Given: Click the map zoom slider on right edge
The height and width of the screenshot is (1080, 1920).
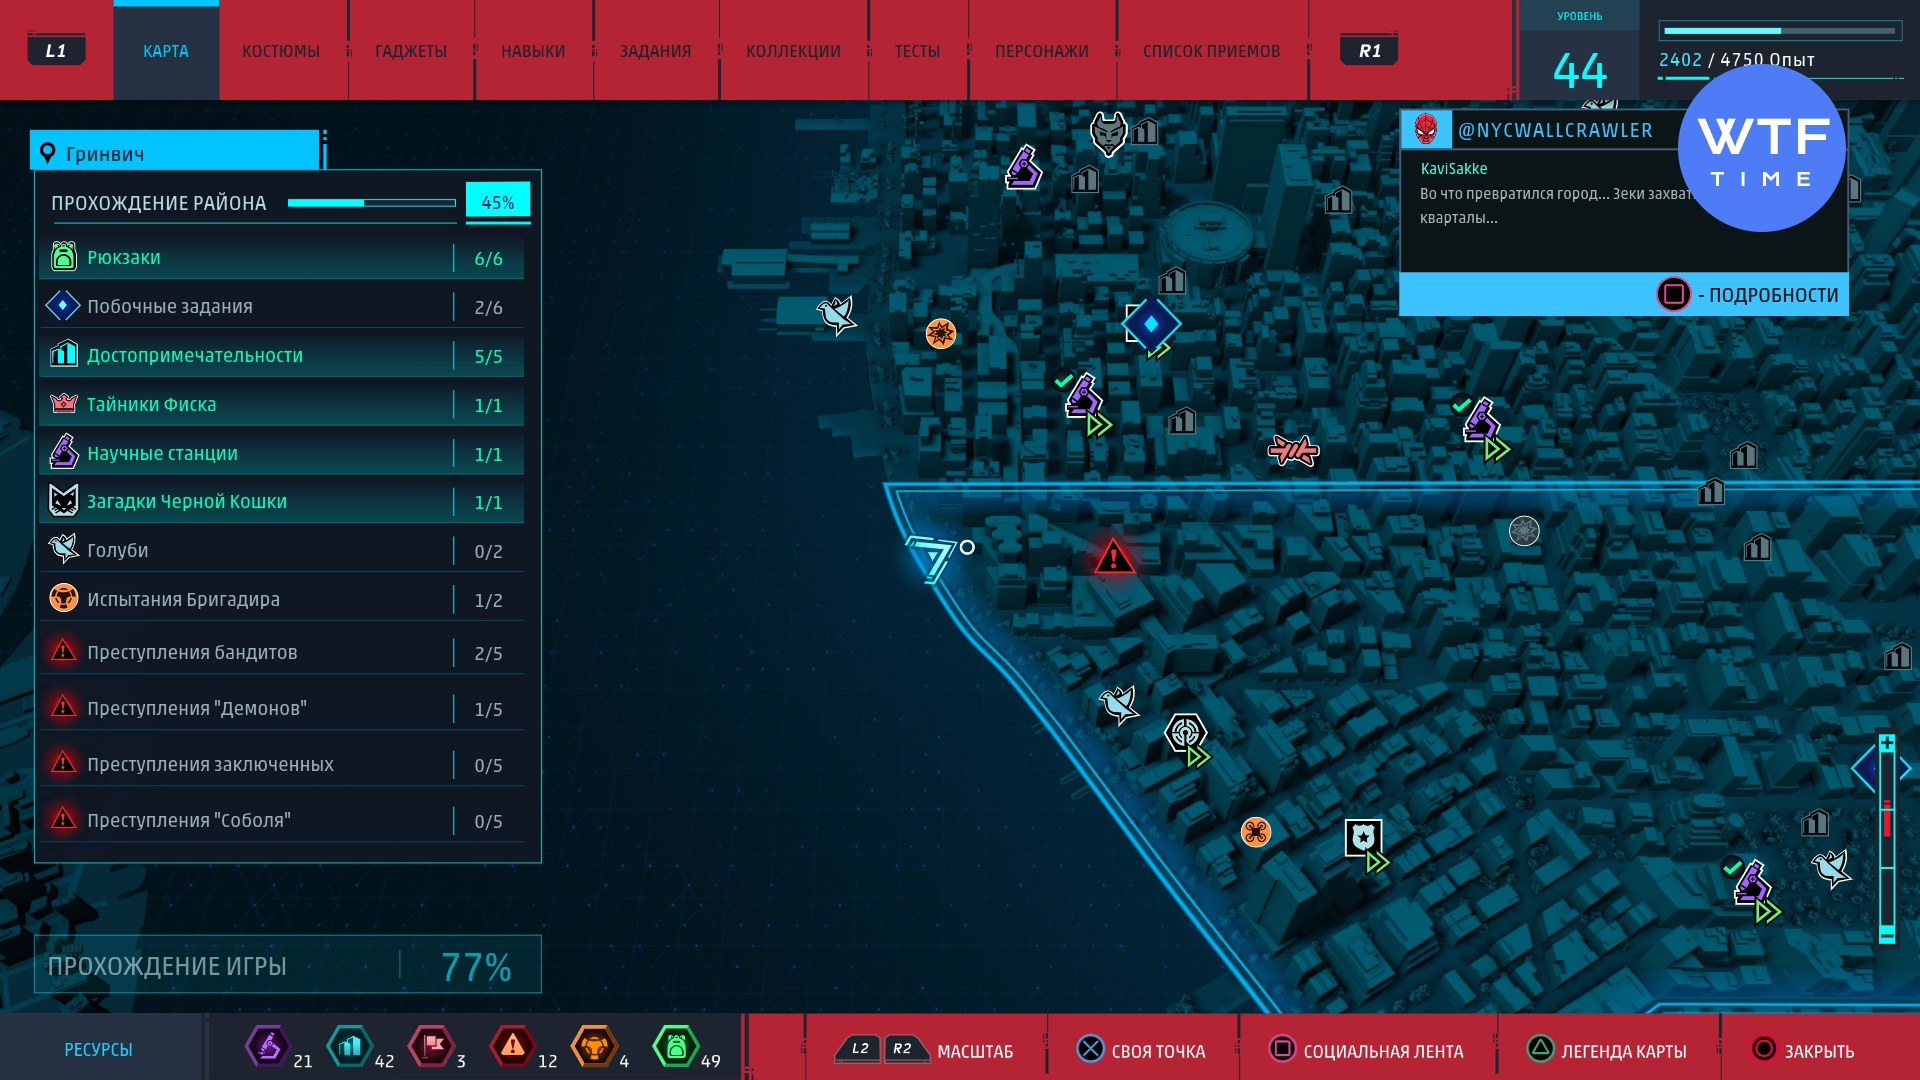Looking at the screenshot, I should pos(1887,838).
